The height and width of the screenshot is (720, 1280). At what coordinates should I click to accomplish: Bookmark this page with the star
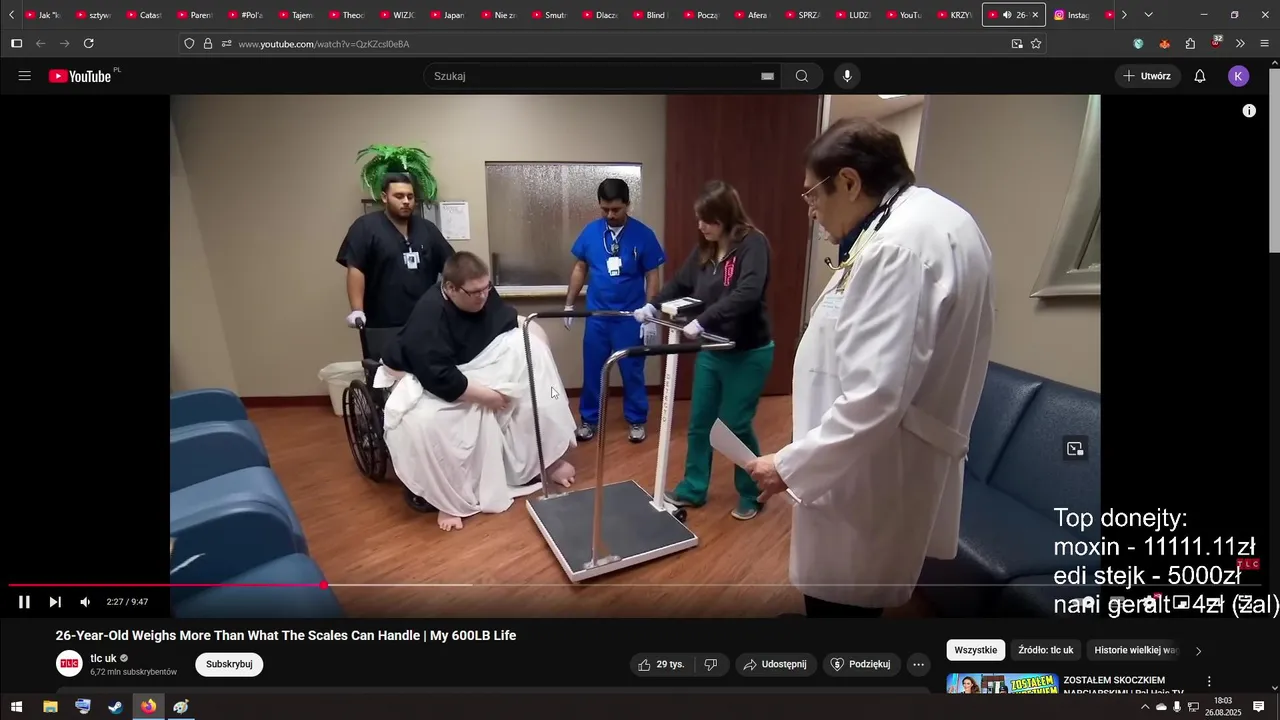[x=1036, y=44]
